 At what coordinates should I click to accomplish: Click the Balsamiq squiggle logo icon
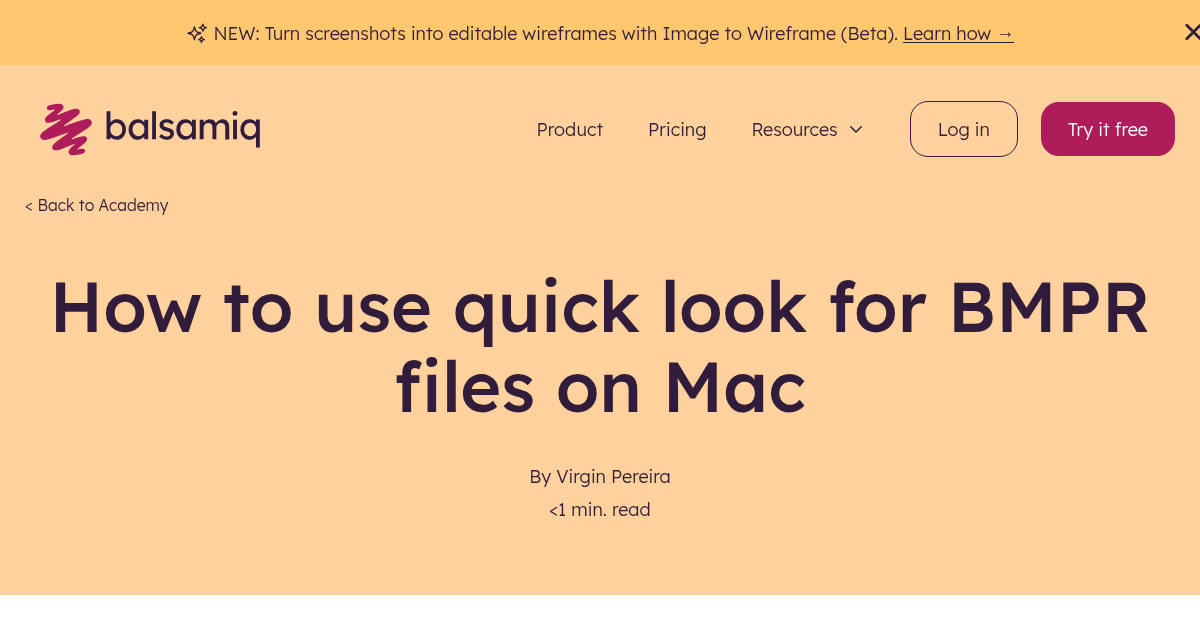pos(66,128)
